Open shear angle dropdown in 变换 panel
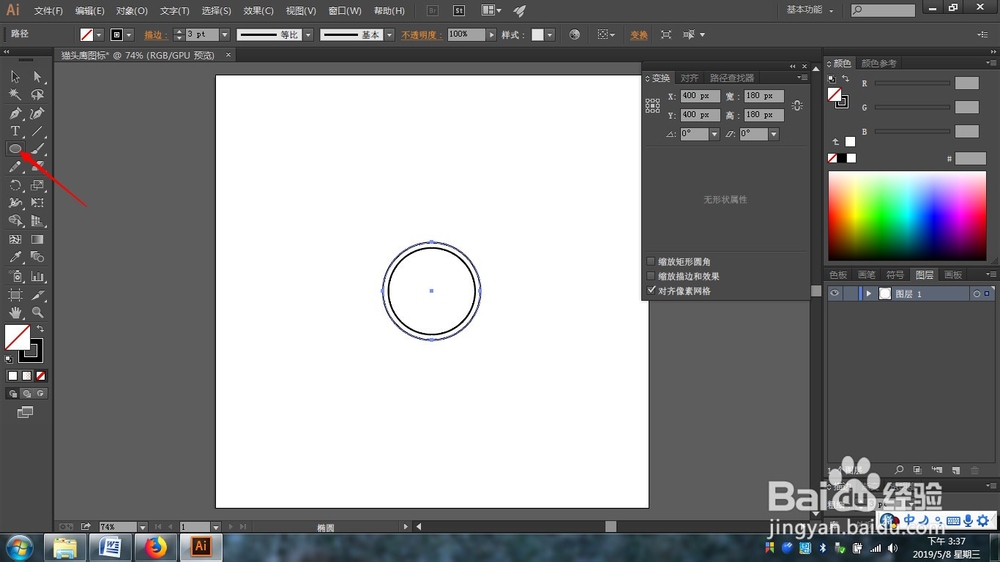 [x=774, y=134]
